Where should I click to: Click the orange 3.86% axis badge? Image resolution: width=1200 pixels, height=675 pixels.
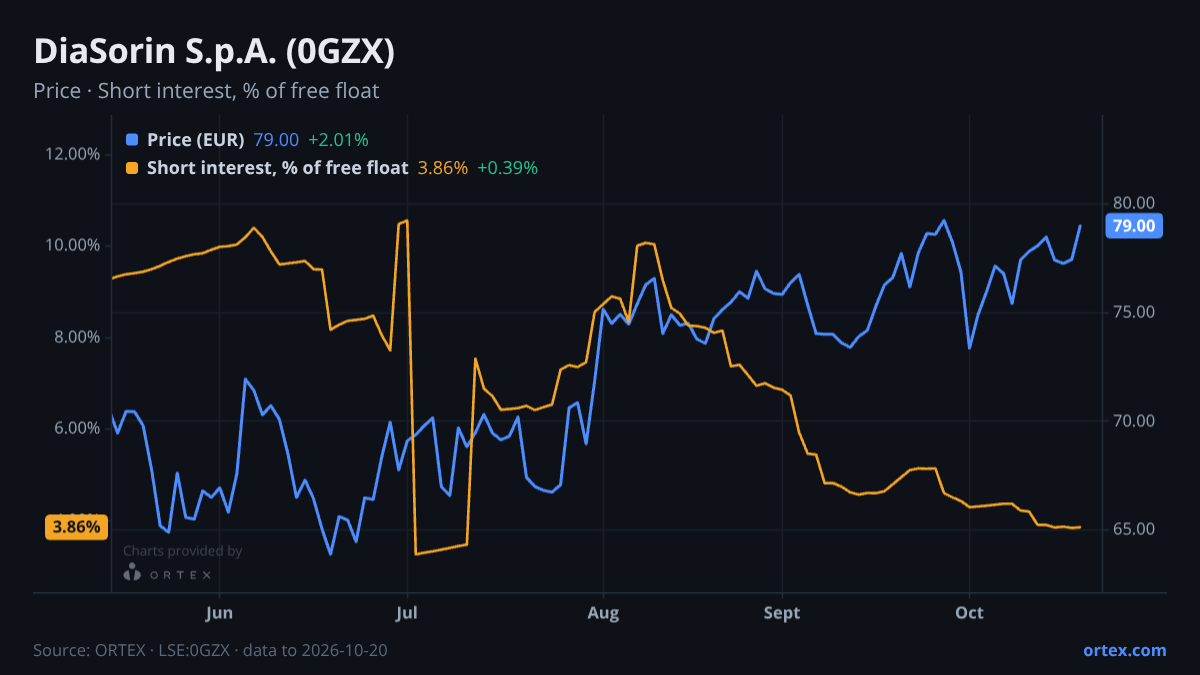pyautogui.click(x=76, y=527)
